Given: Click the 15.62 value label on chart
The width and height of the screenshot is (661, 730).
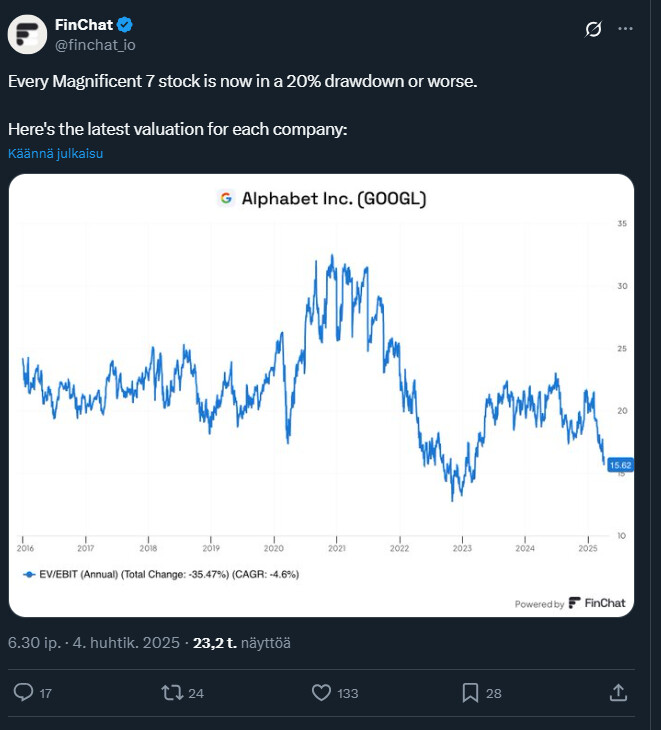Looking at the screenshot, I should (x=621, y=465).
